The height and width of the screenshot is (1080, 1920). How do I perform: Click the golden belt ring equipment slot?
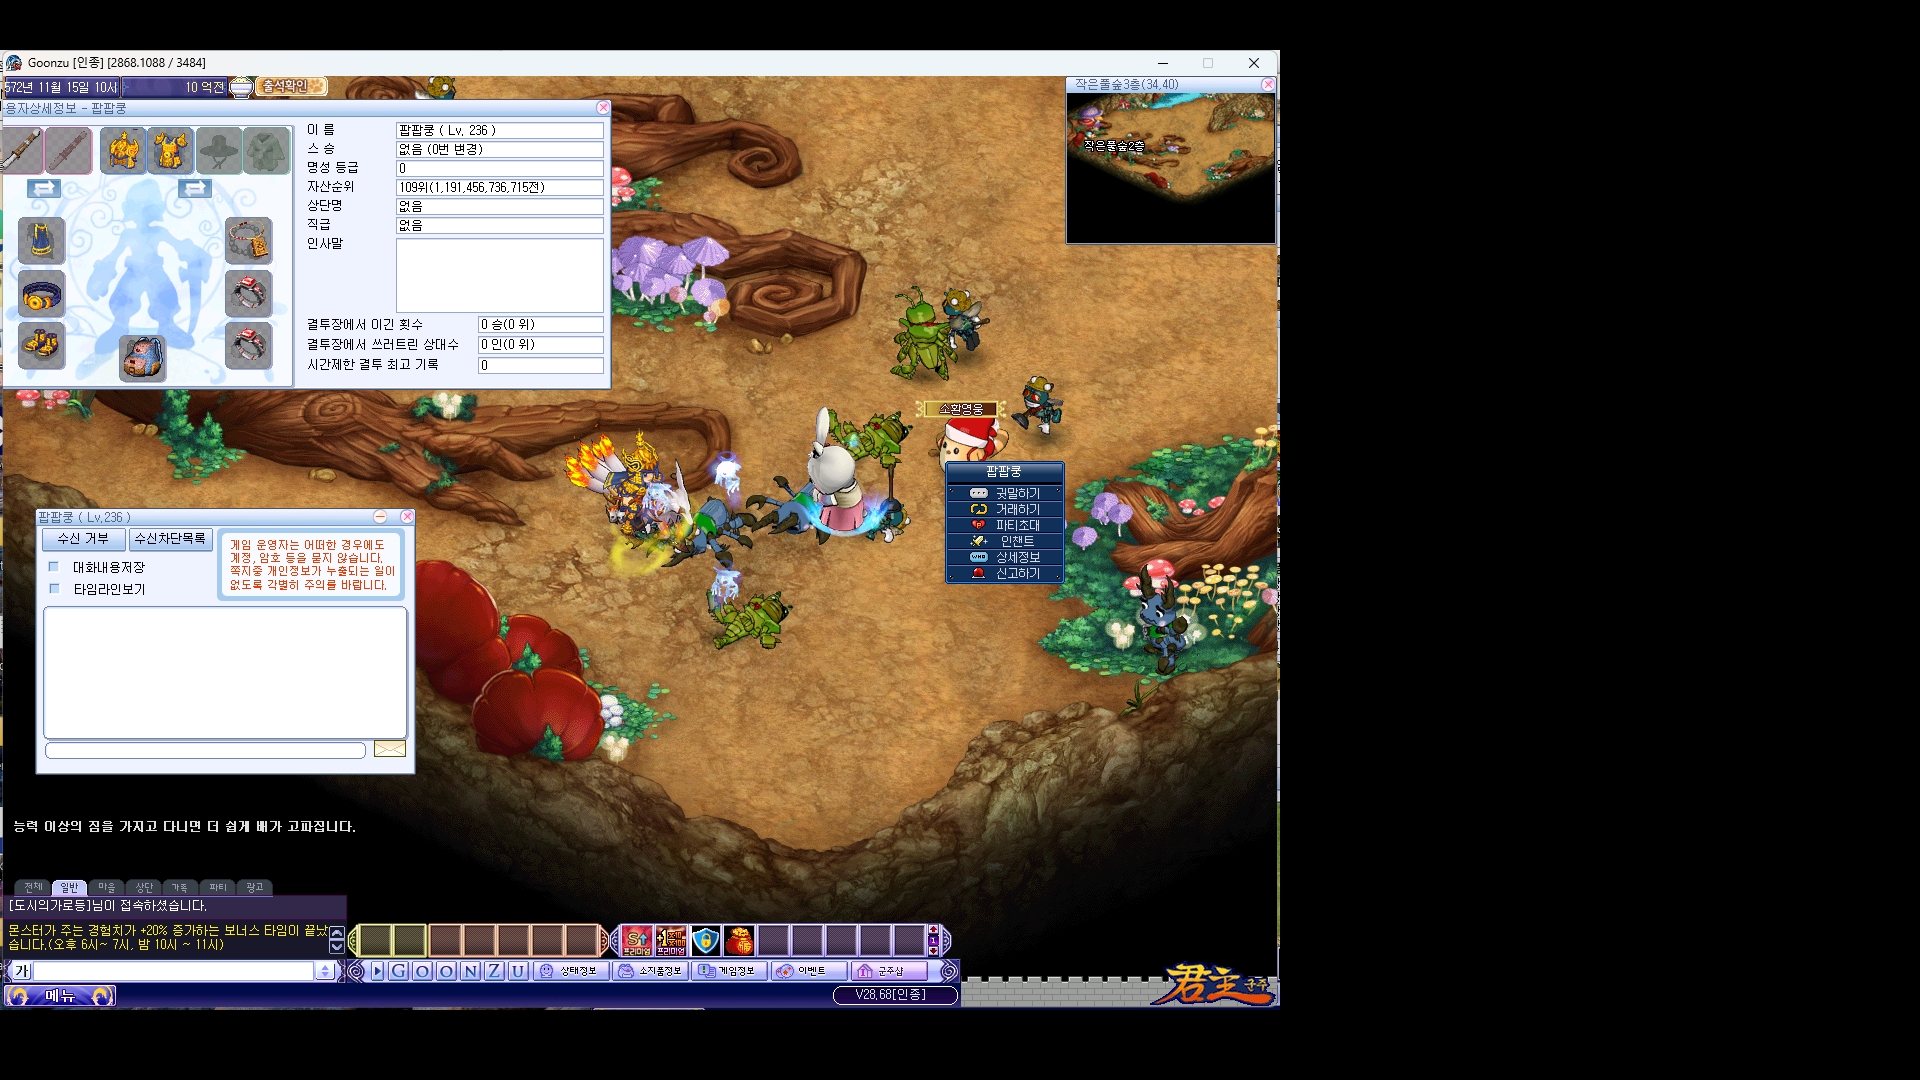click(x=41, y=294)
